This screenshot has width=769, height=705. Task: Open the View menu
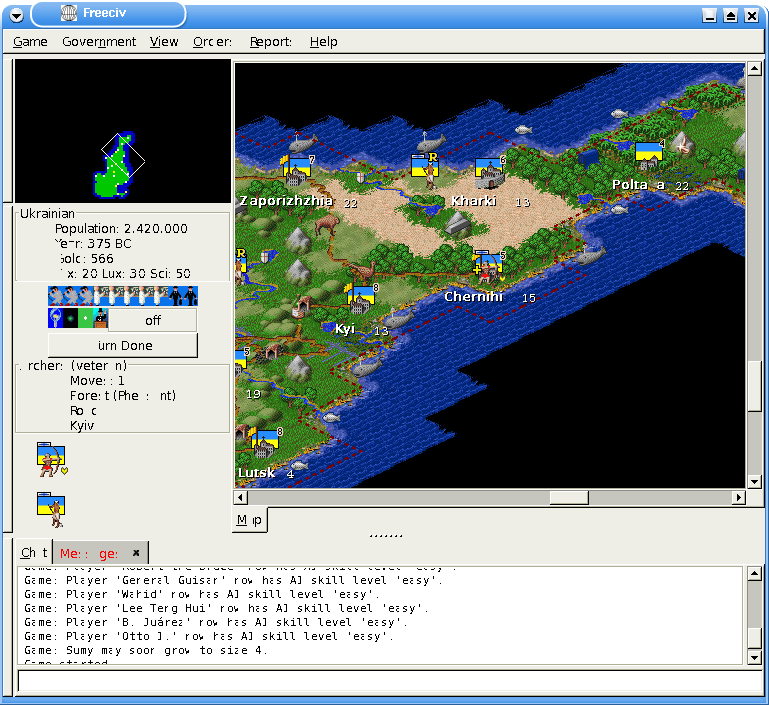[164, 42]
